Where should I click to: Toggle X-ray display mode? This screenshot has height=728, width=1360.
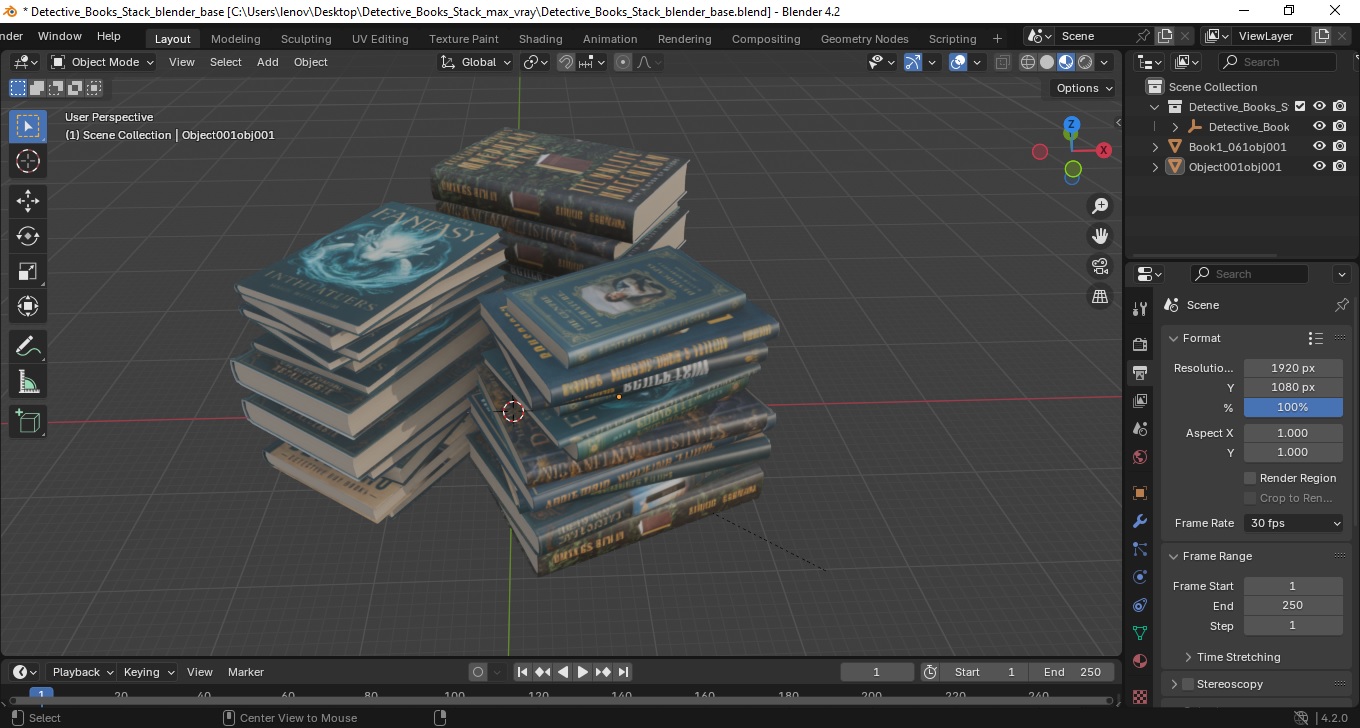(1003, 62)
